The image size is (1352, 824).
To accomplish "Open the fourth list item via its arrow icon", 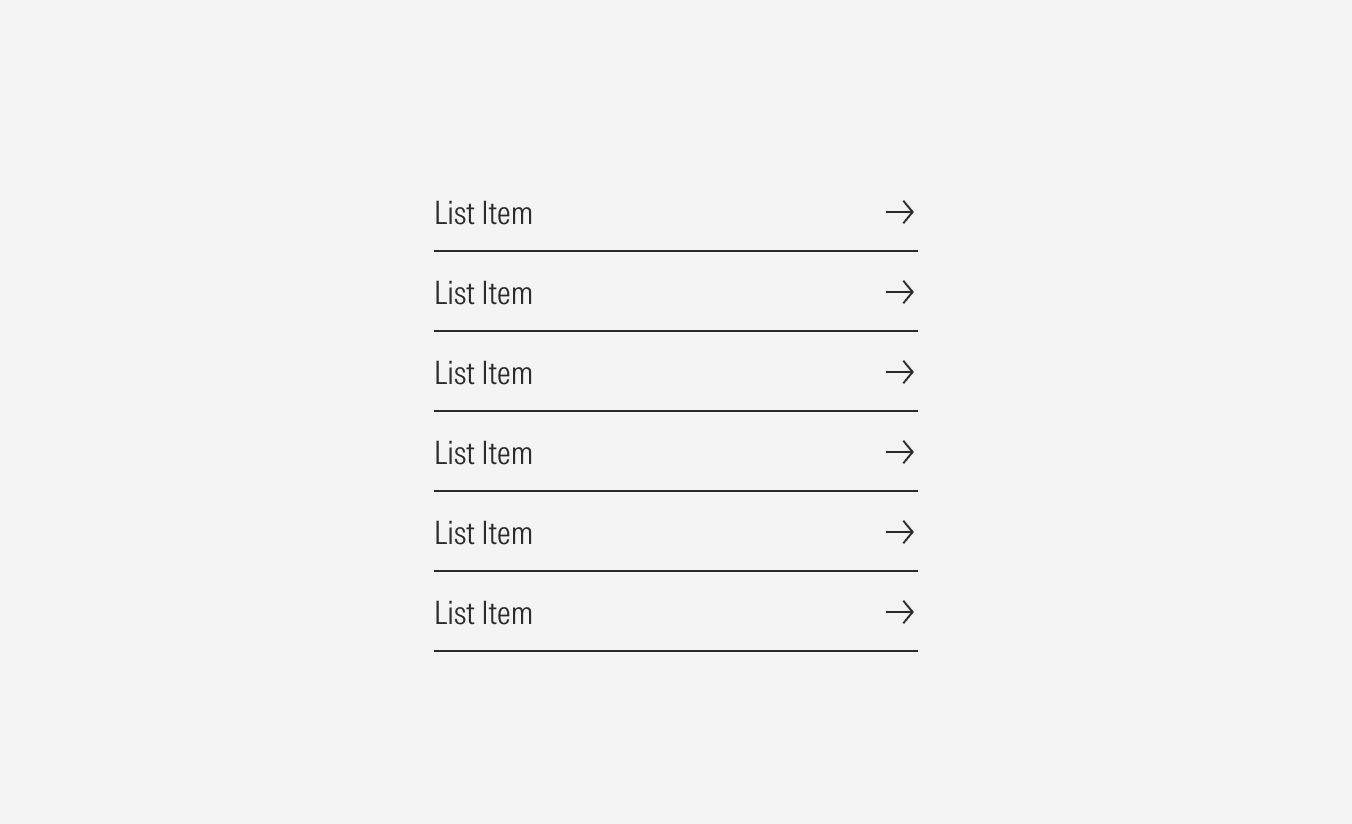I will pos(900,452).
